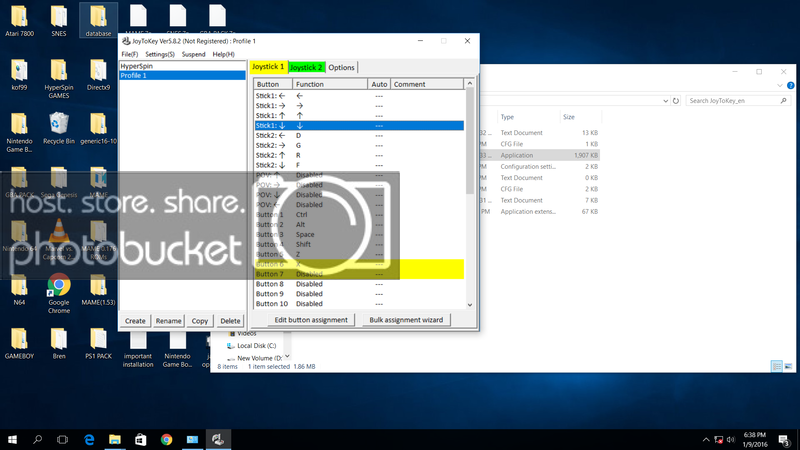Click the Windows Start button

pos(14,439)
